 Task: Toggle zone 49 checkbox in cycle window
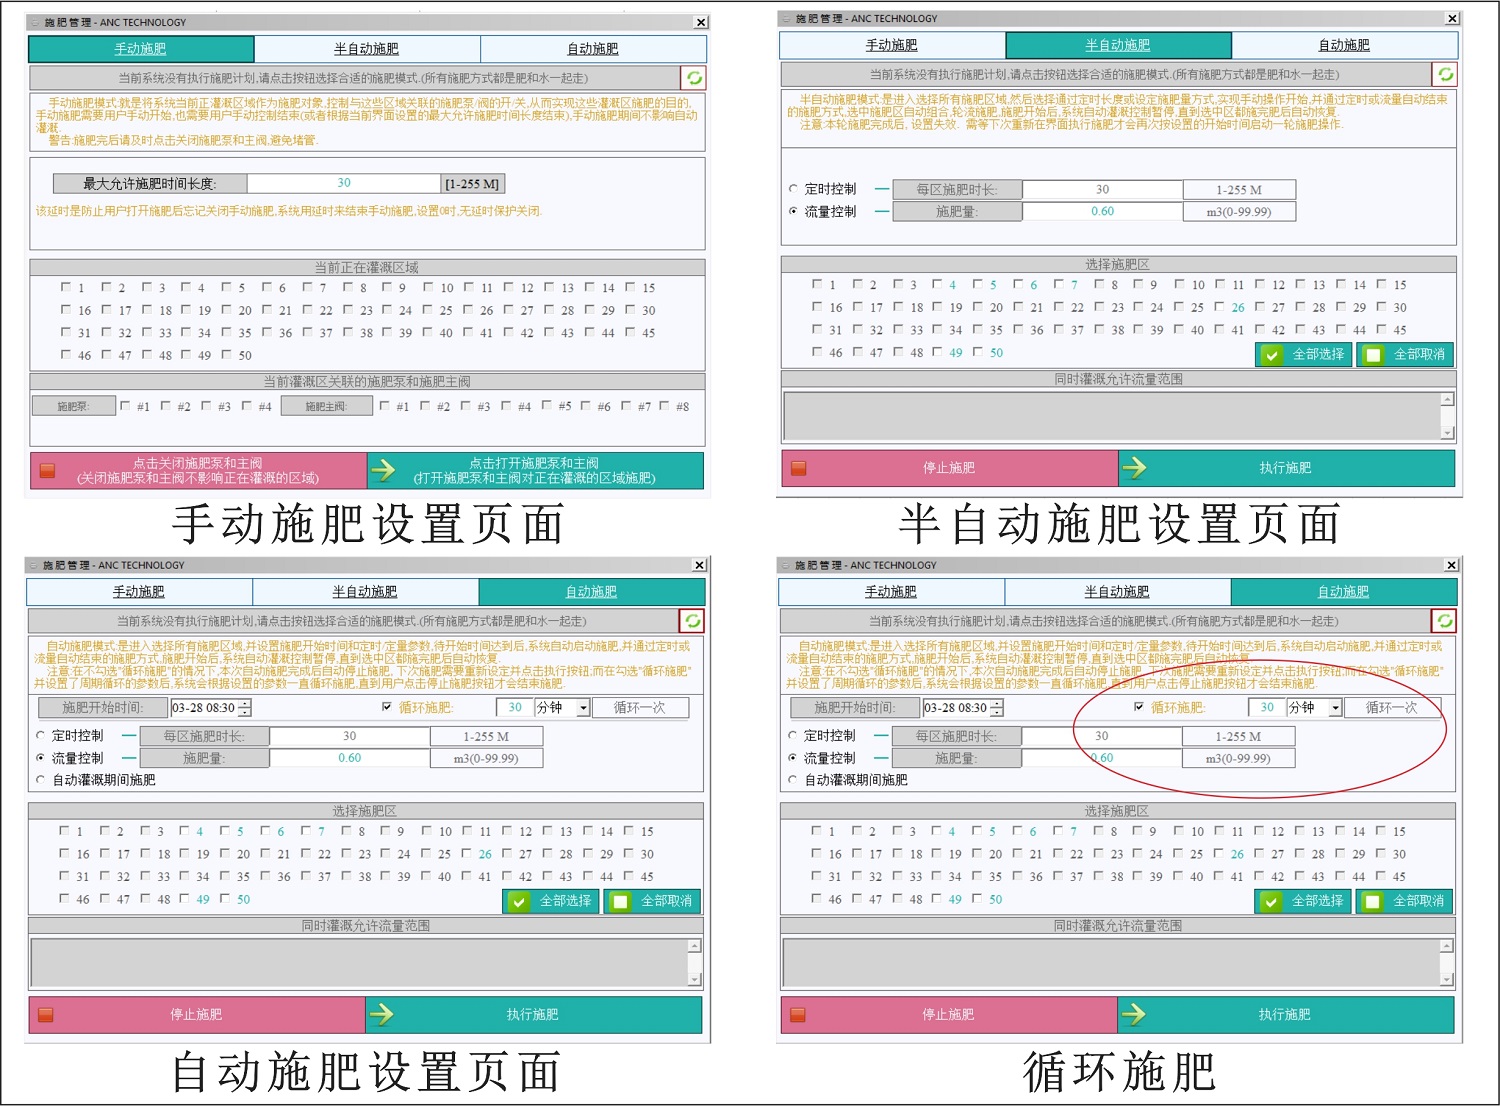coord(937,898)
